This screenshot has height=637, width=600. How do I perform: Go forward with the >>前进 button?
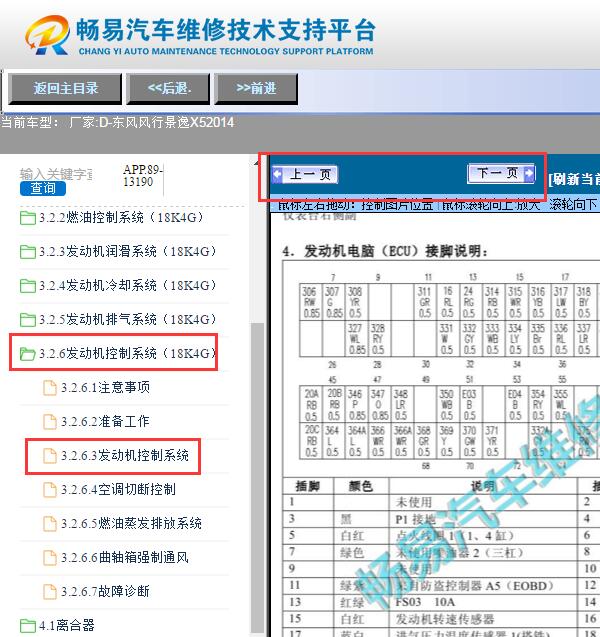256,89
